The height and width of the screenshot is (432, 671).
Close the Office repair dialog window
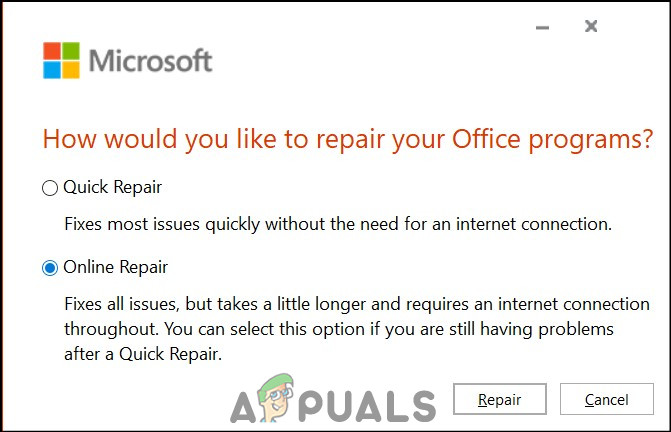click(591, 26)
